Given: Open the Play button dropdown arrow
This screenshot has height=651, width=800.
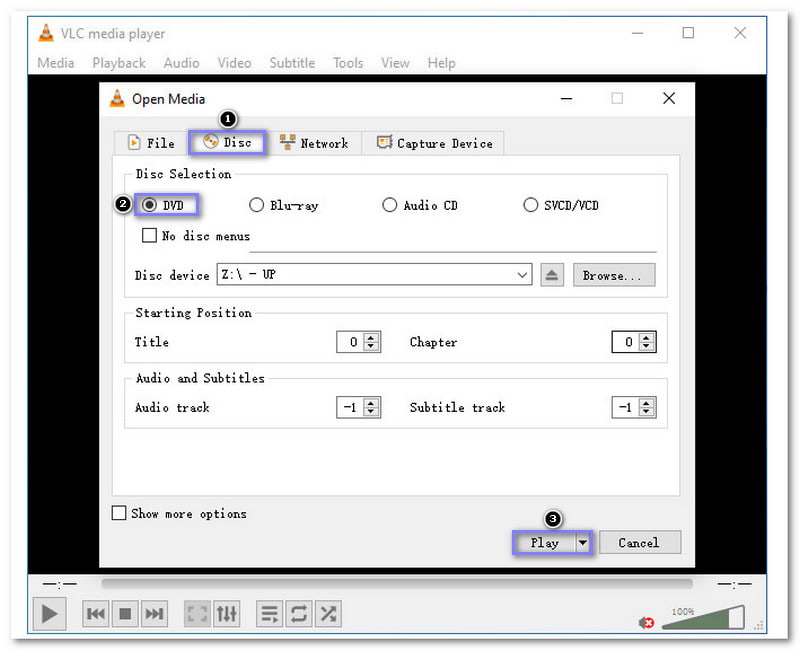Looking at the screenshot, I should point(583,543).
